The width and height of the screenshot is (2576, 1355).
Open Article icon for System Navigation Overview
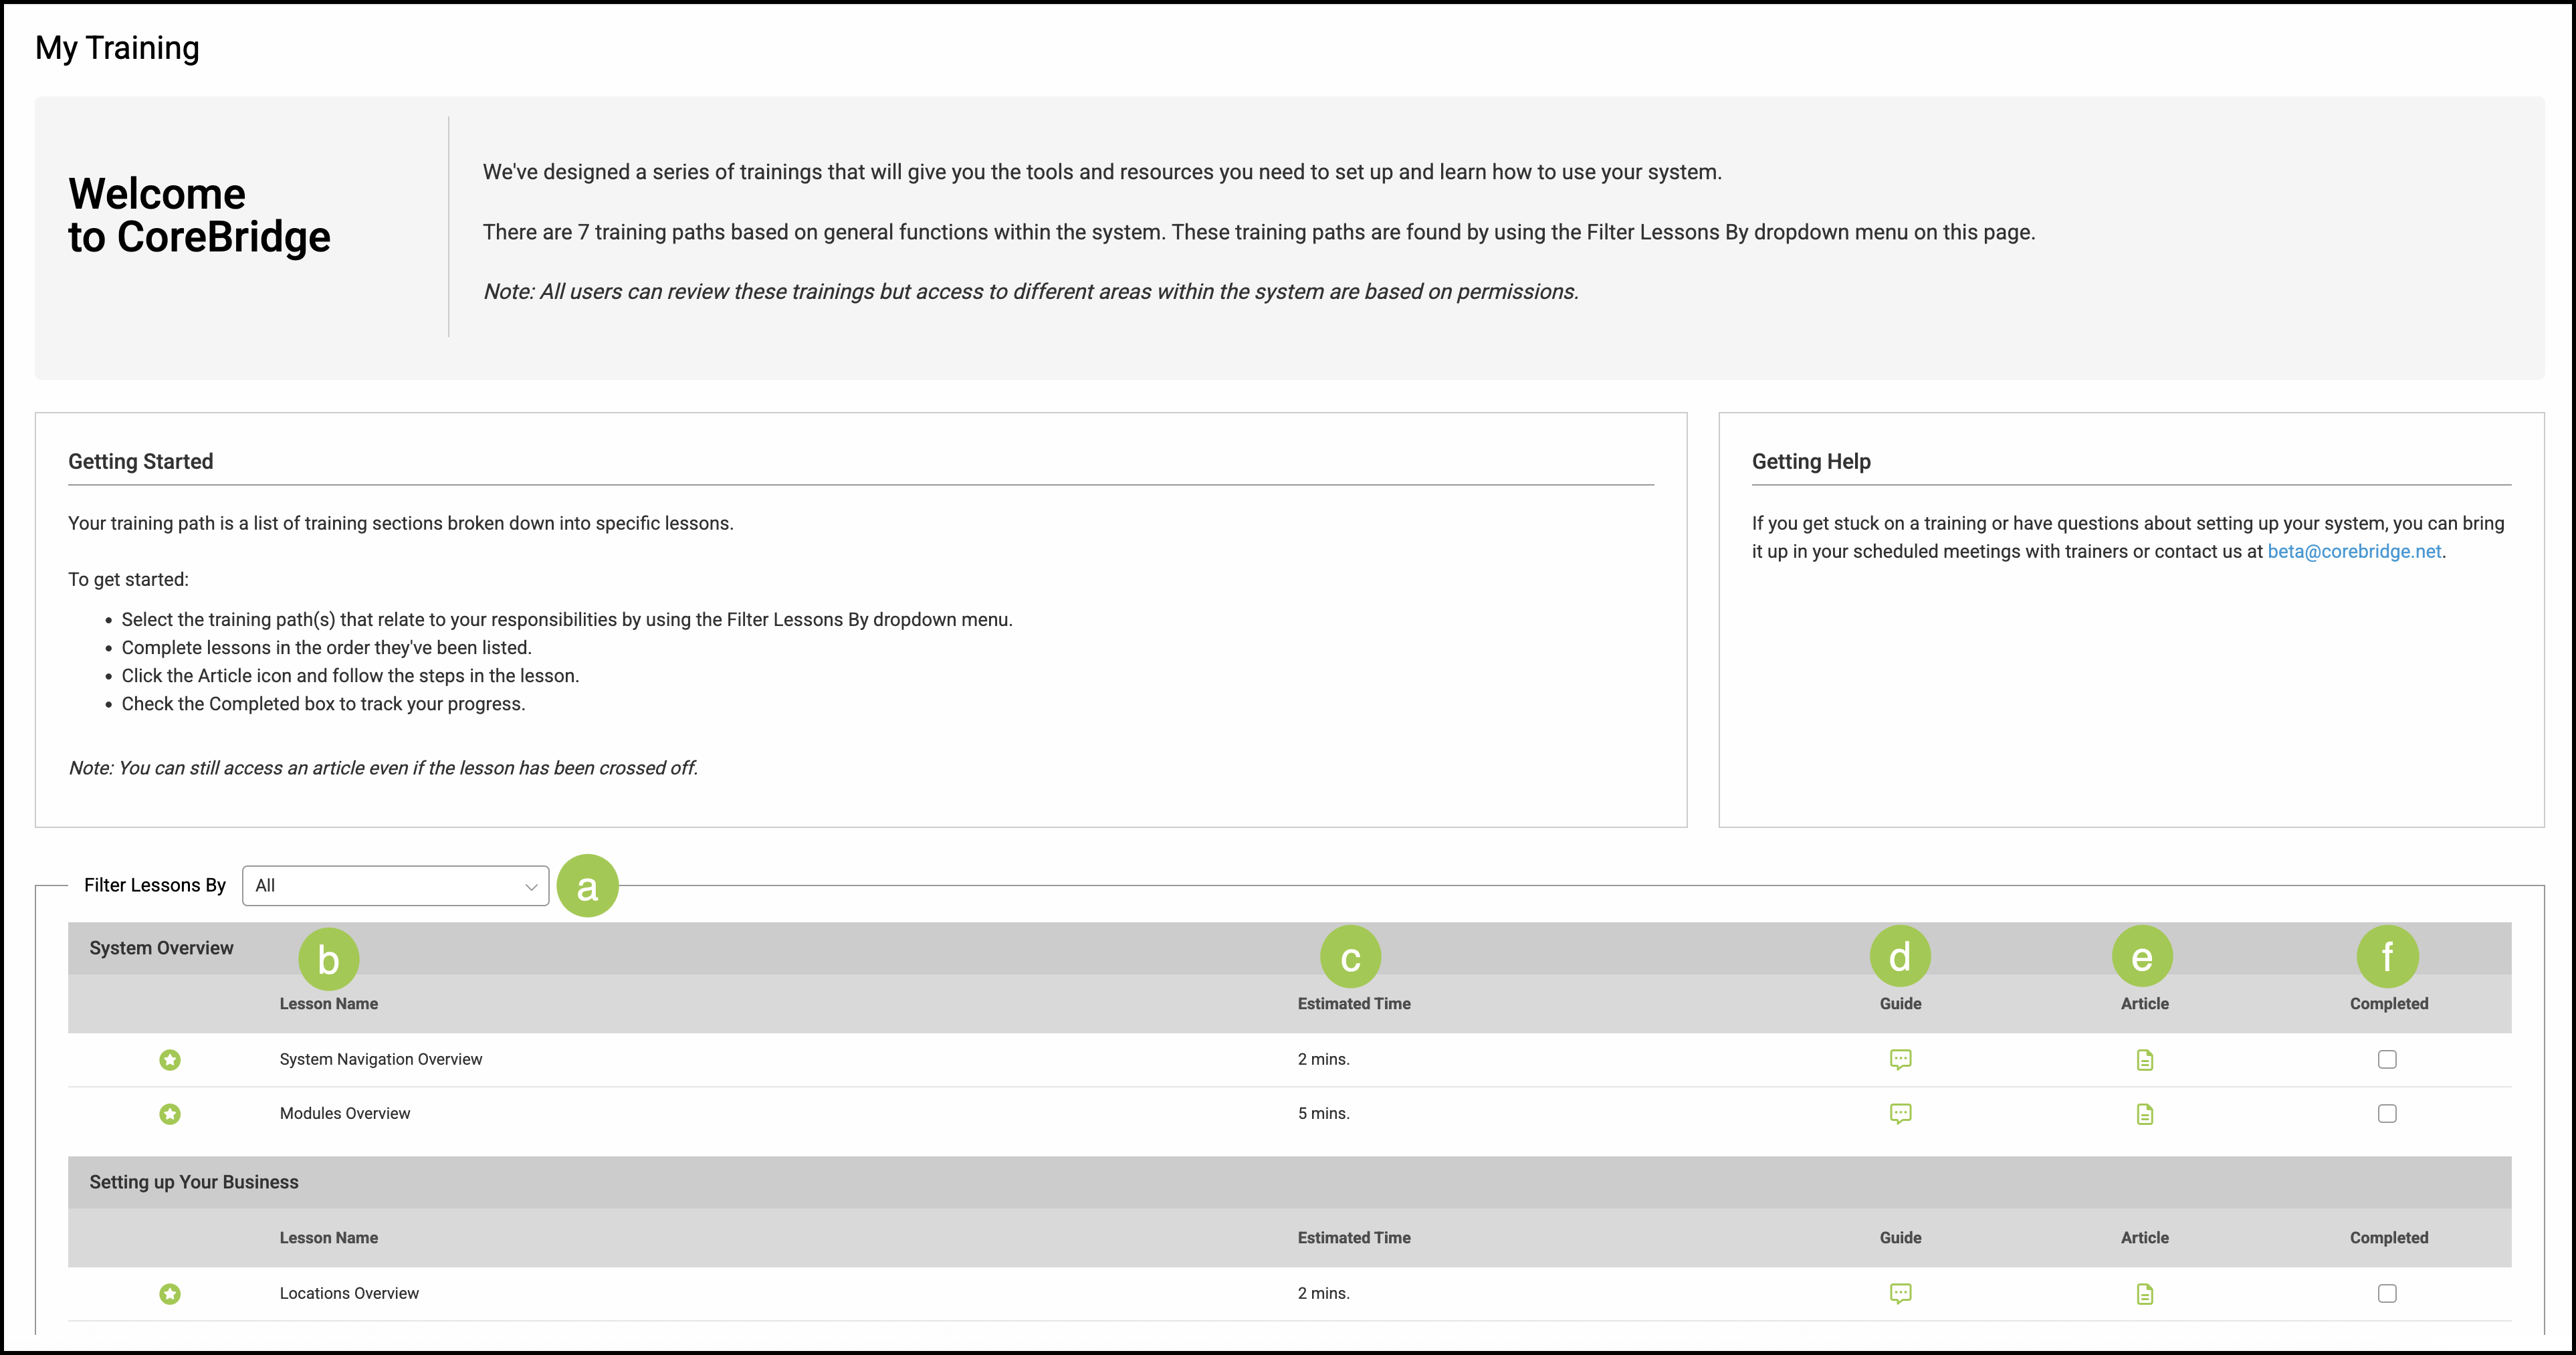click(2144, 1060)
